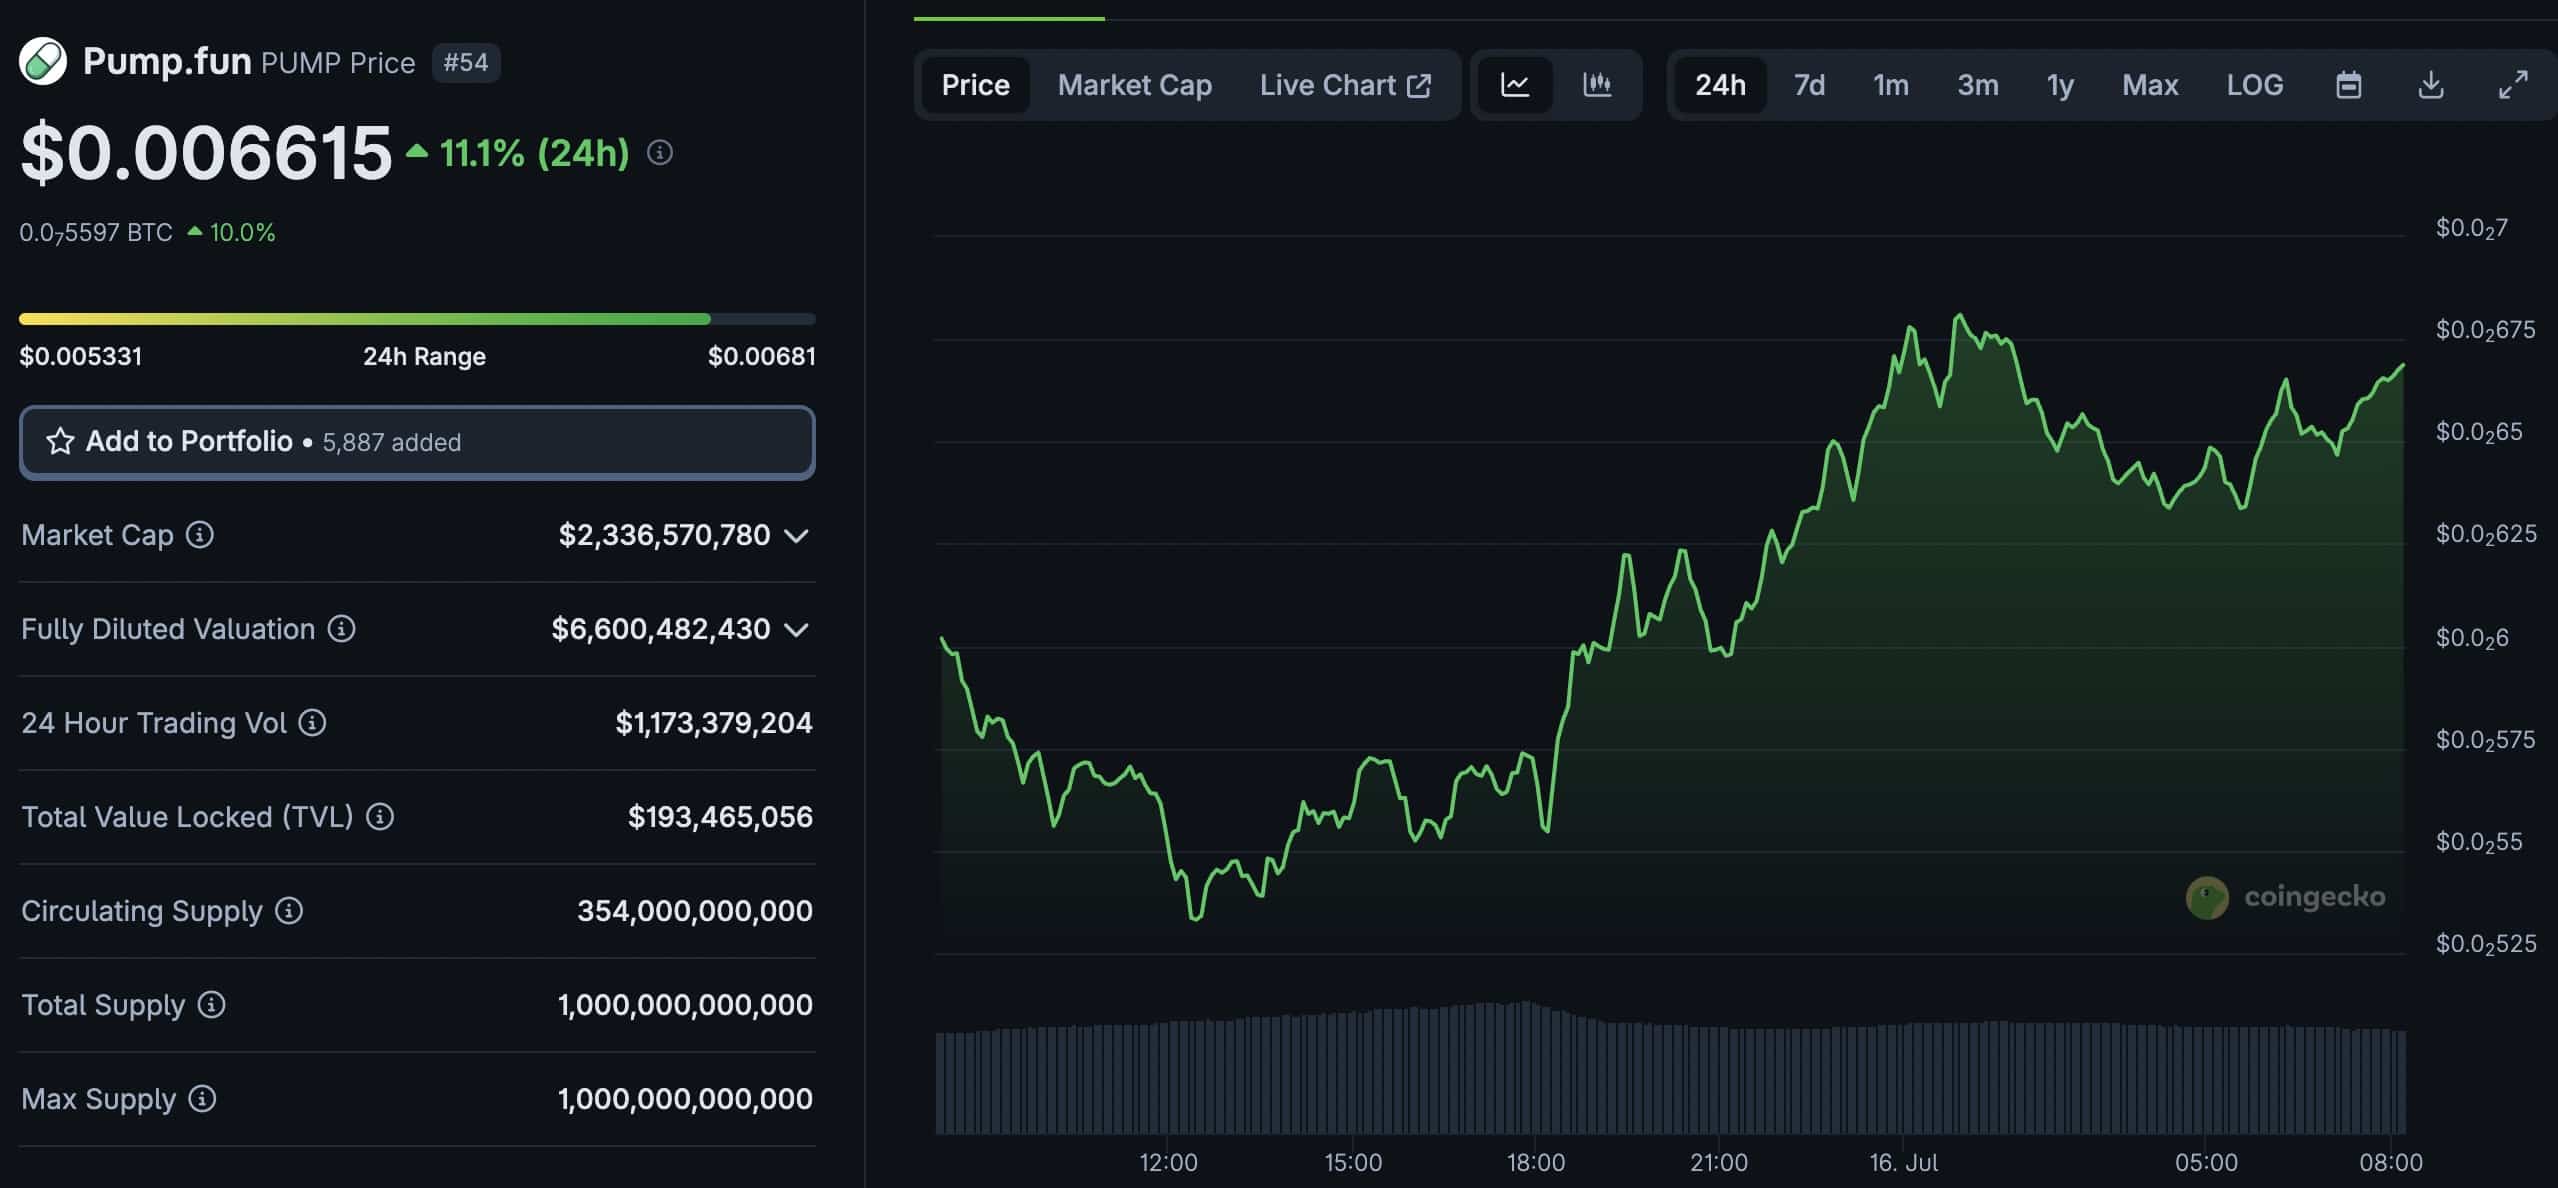2558x1188 pixels.
Task: Star the coin via Add to Portfolio
Action: pos(62,441)
